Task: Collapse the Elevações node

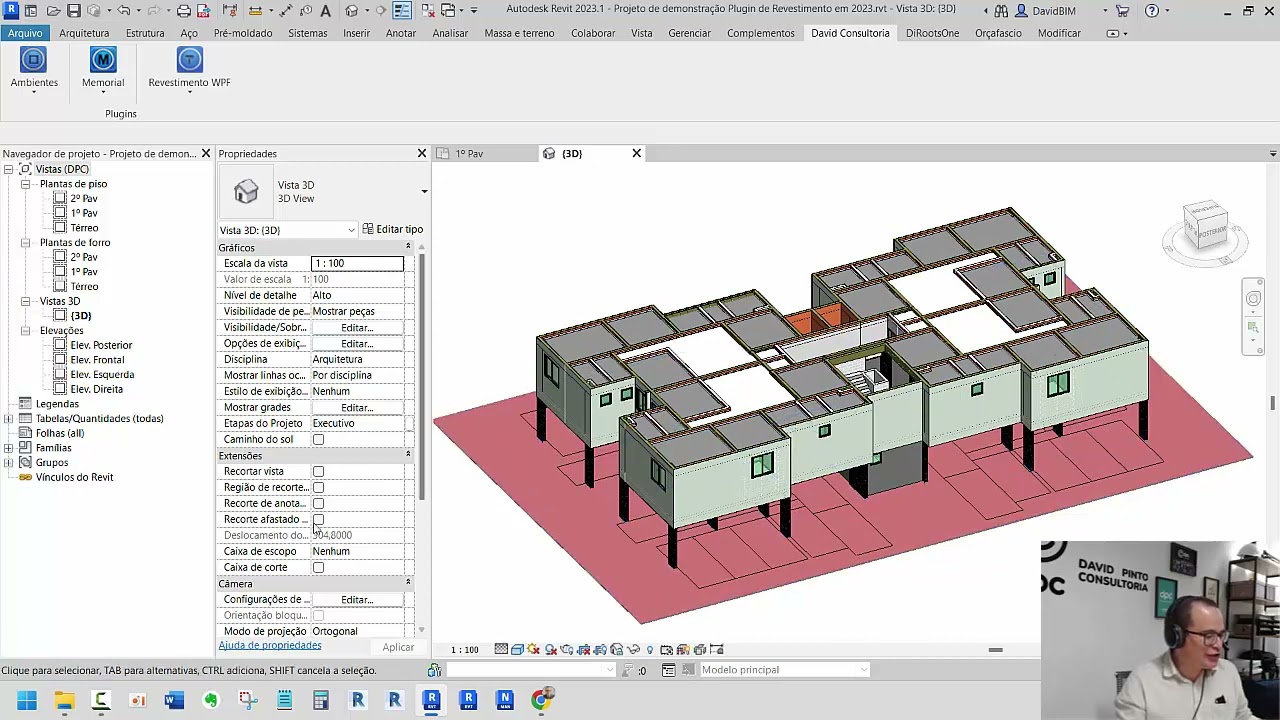Action: 26,331
